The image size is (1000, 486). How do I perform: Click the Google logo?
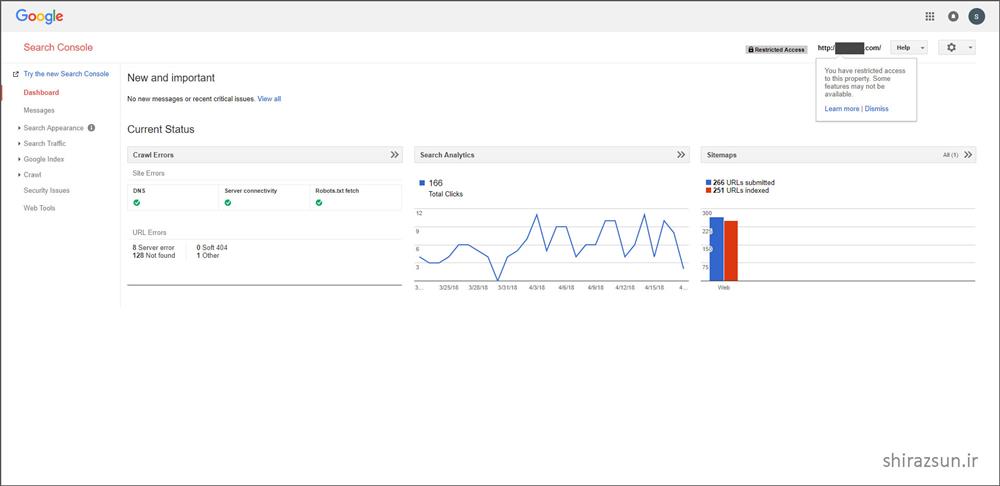point(40,17)
